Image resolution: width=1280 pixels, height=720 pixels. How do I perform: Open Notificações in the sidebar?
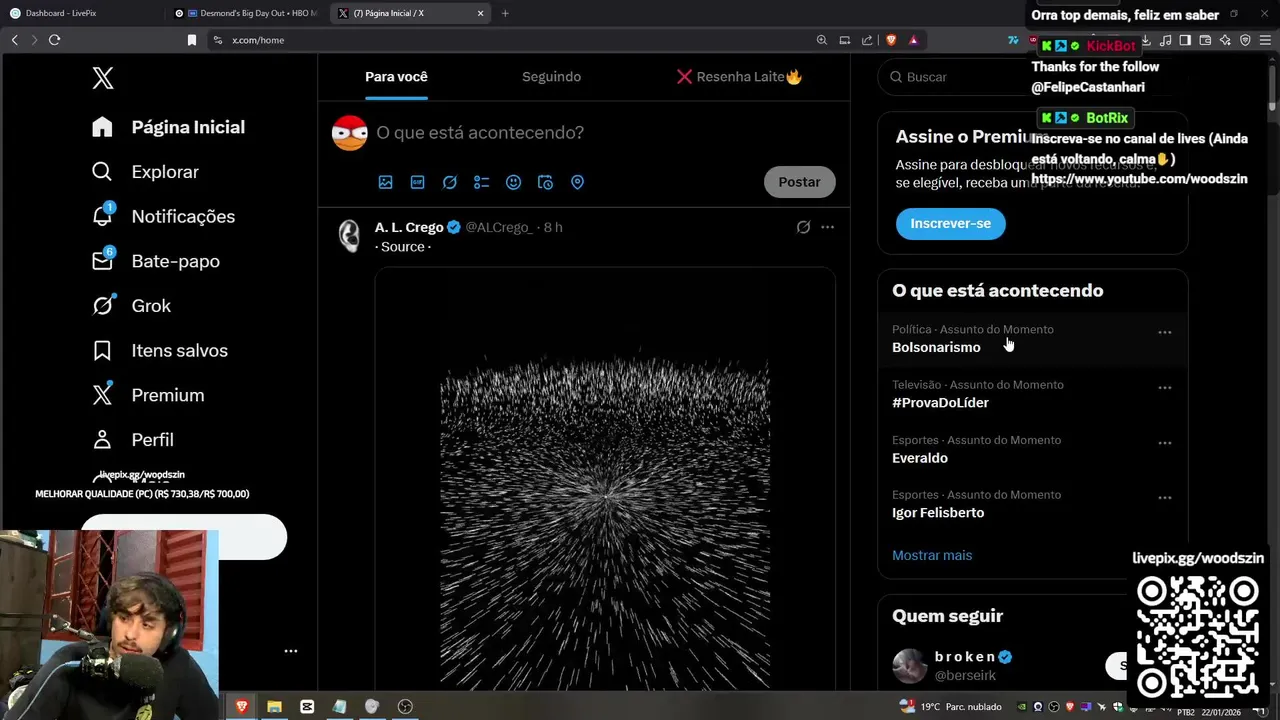[163, 216]
